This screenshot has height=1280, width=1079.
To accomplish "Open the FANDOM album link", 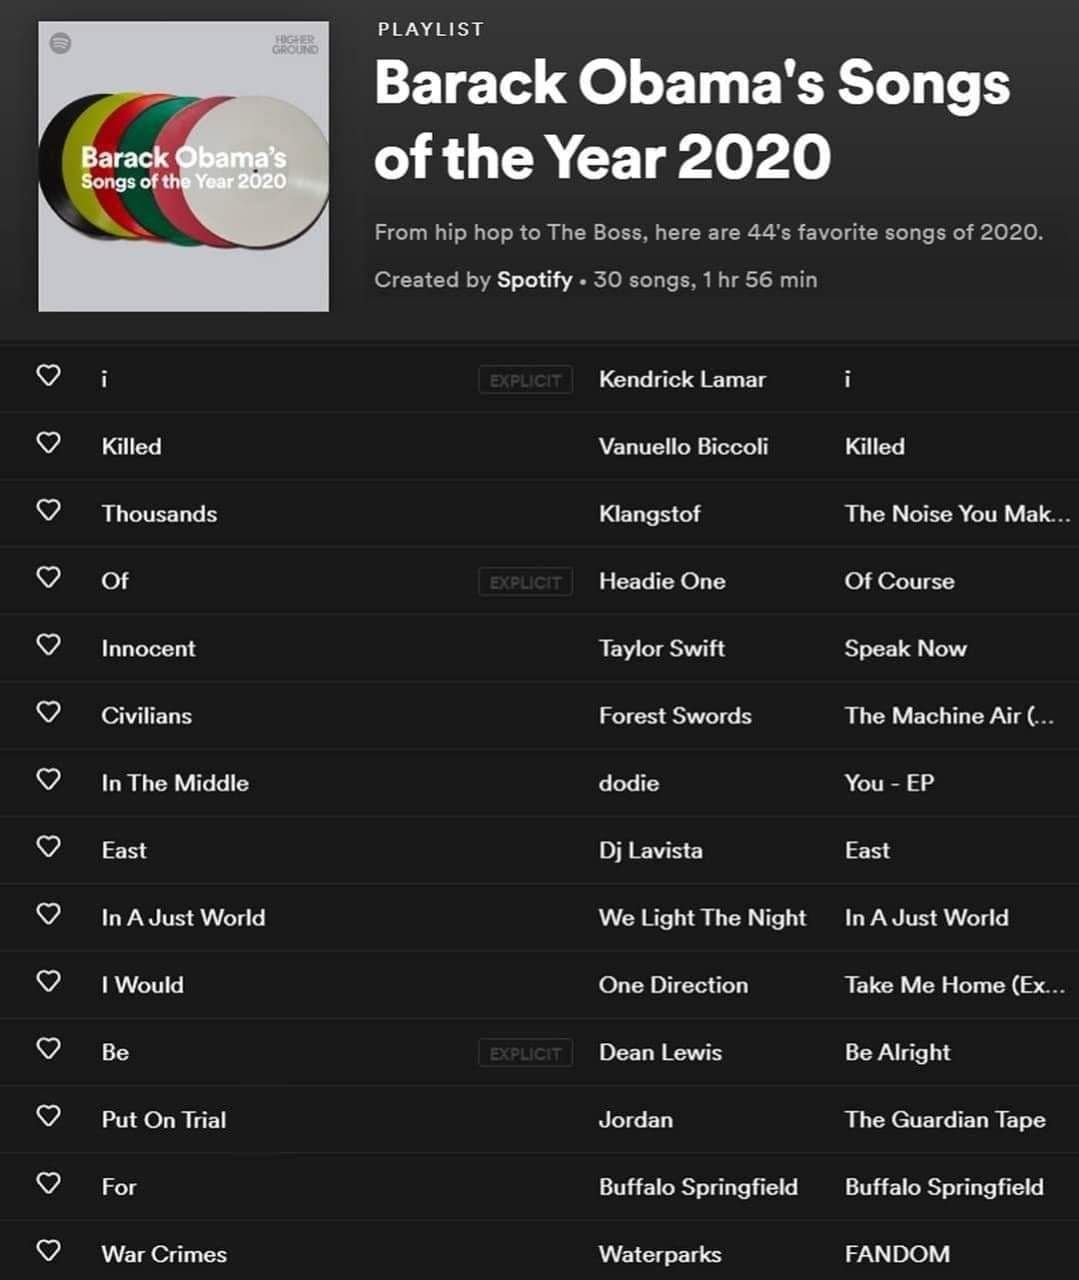I will 897,1254.
